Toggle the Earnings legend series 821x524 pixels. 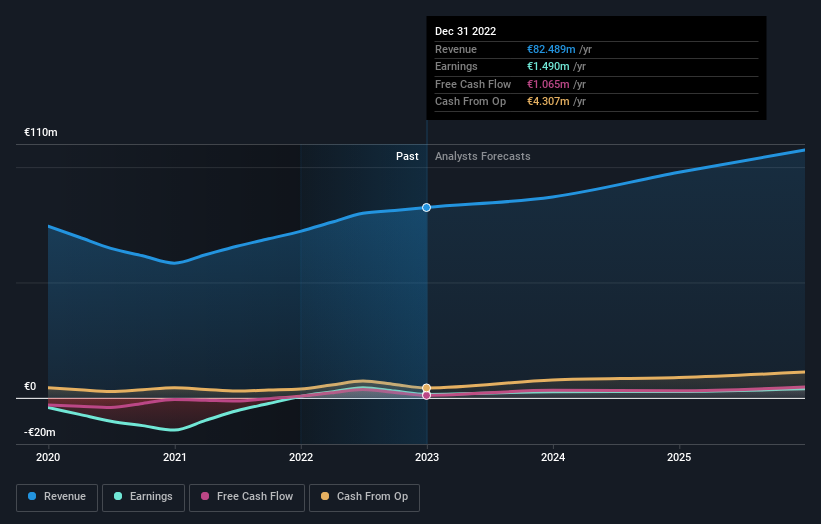pyautogui.click(x=143, y=497)
